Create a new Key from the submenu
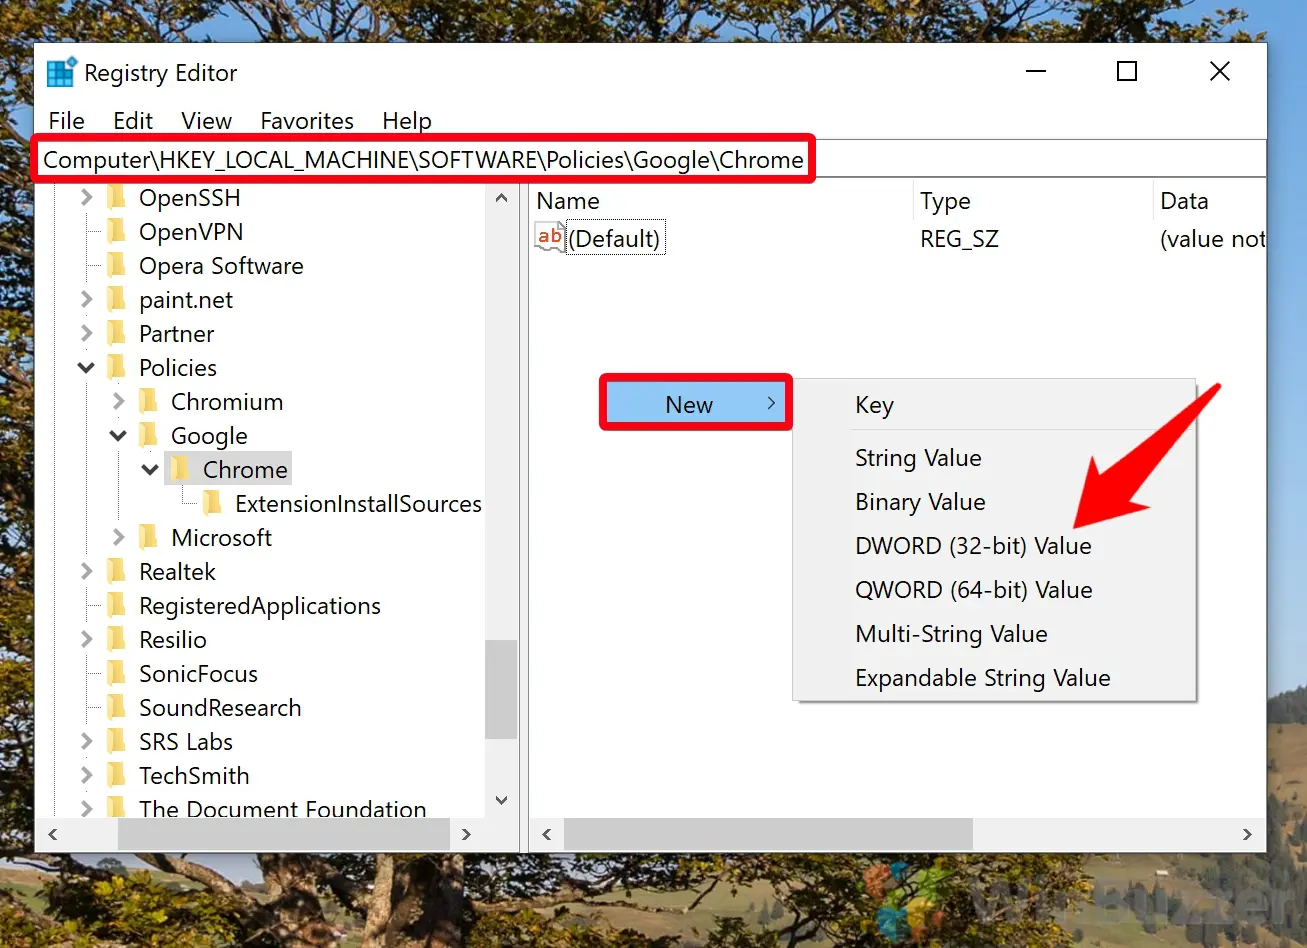The image size is (1307, 948). (873, 405)
